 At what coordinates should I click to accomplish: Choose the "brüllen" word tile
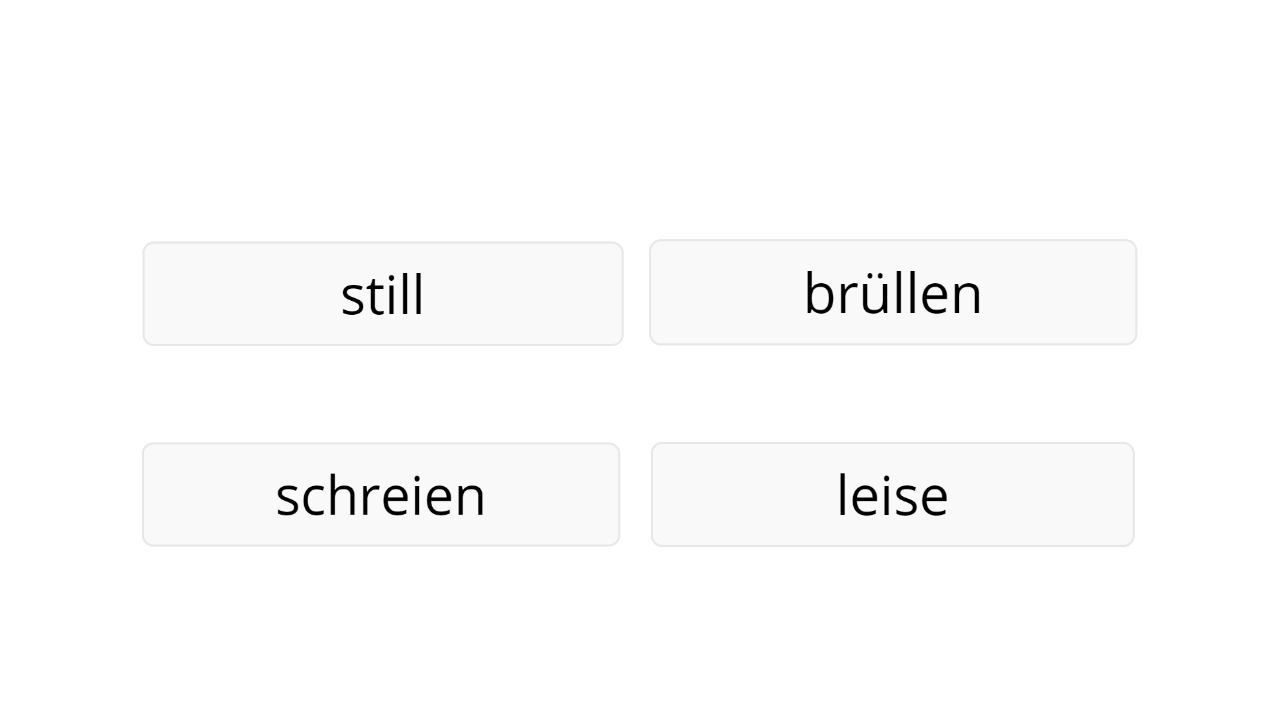pos(893,293)
